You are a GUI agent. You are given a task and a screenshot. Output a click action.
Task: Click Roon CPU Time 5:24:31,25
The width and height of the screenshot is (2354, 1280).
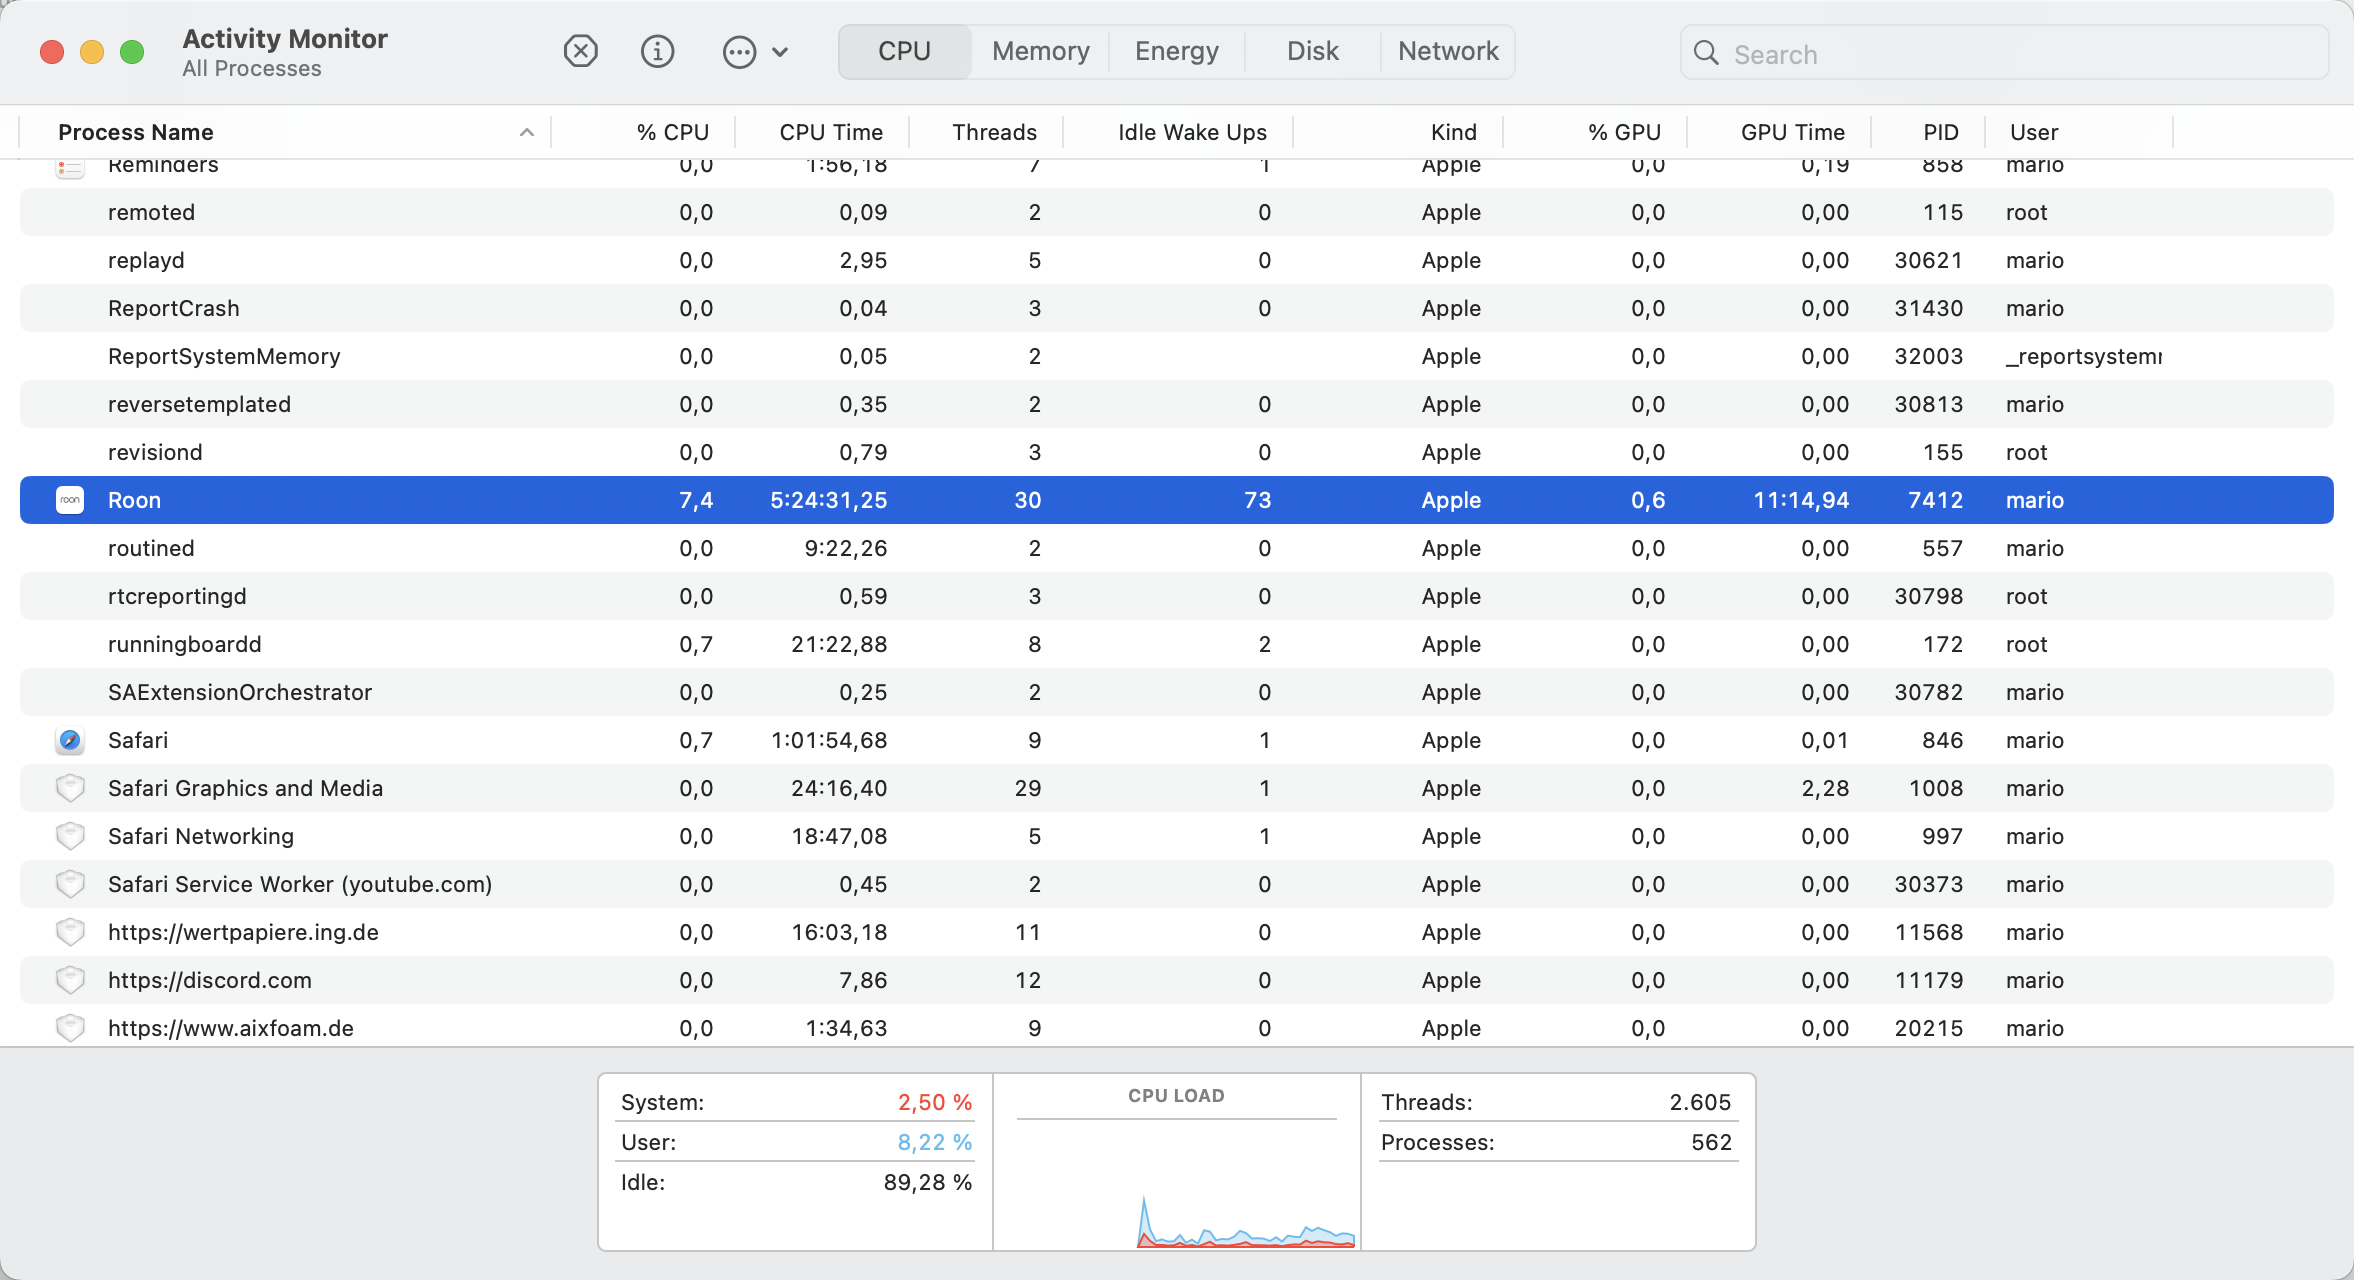(828, 500)
